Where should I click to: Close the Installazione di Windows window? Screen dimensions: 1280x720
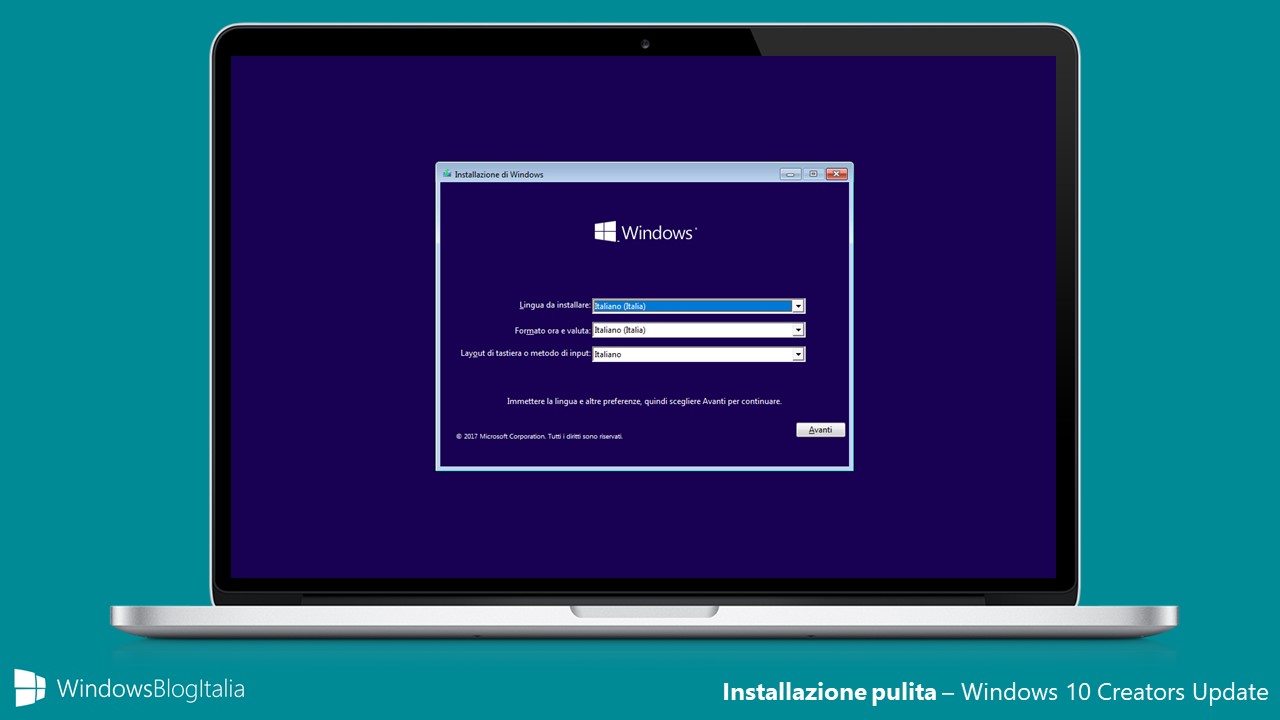point(836,174)
